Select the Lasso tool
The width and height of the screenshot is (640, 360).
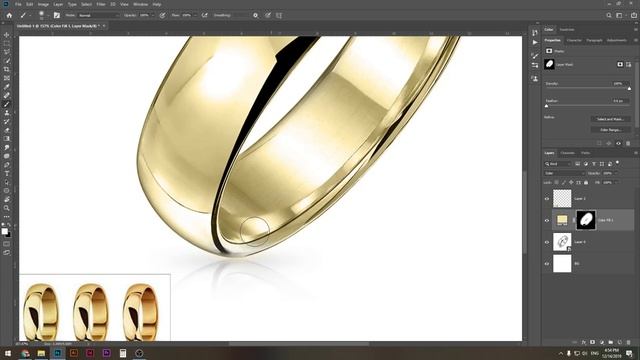[7, 52]
